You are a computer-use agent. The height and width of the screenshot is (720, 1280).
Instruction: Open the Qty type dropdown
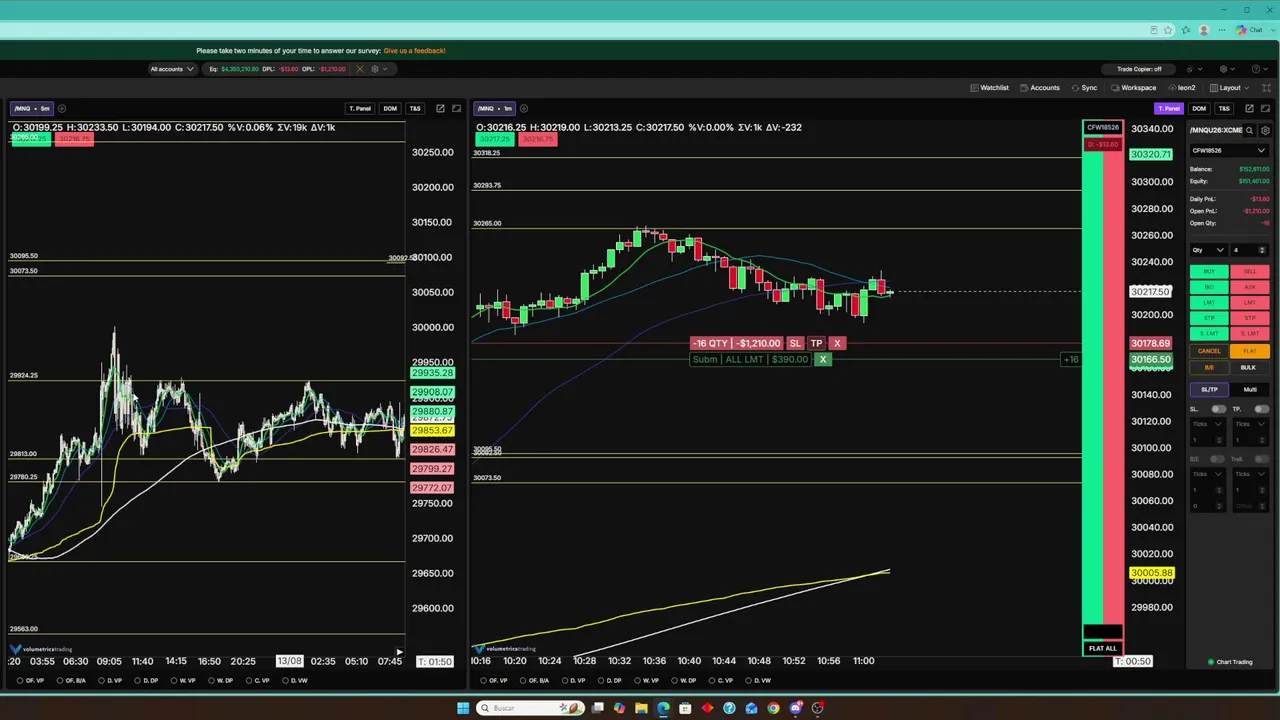pos(1208,250)
